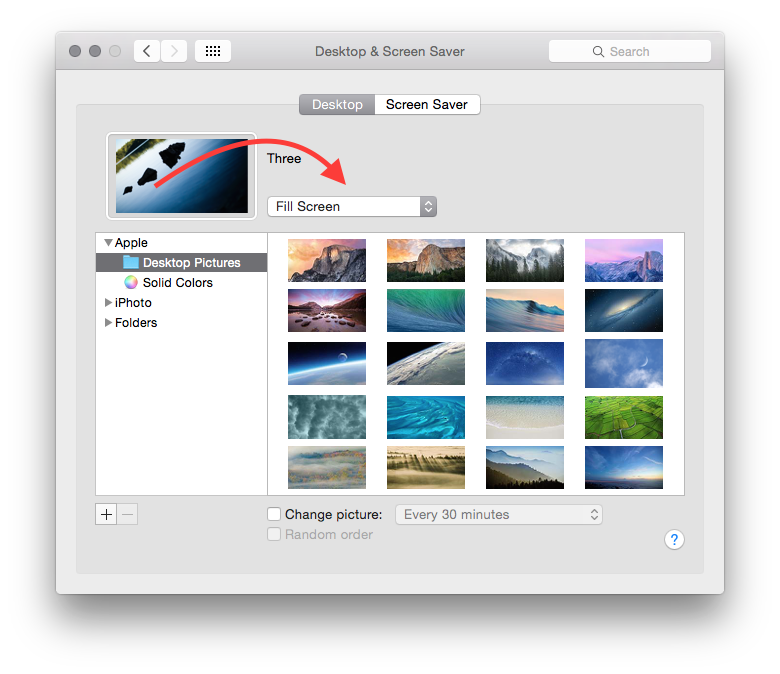Choose the gray storm clouds wallpaper
The height and width of the screenshot is (674, 780).
pyautogui.click(x=327, y=417)
